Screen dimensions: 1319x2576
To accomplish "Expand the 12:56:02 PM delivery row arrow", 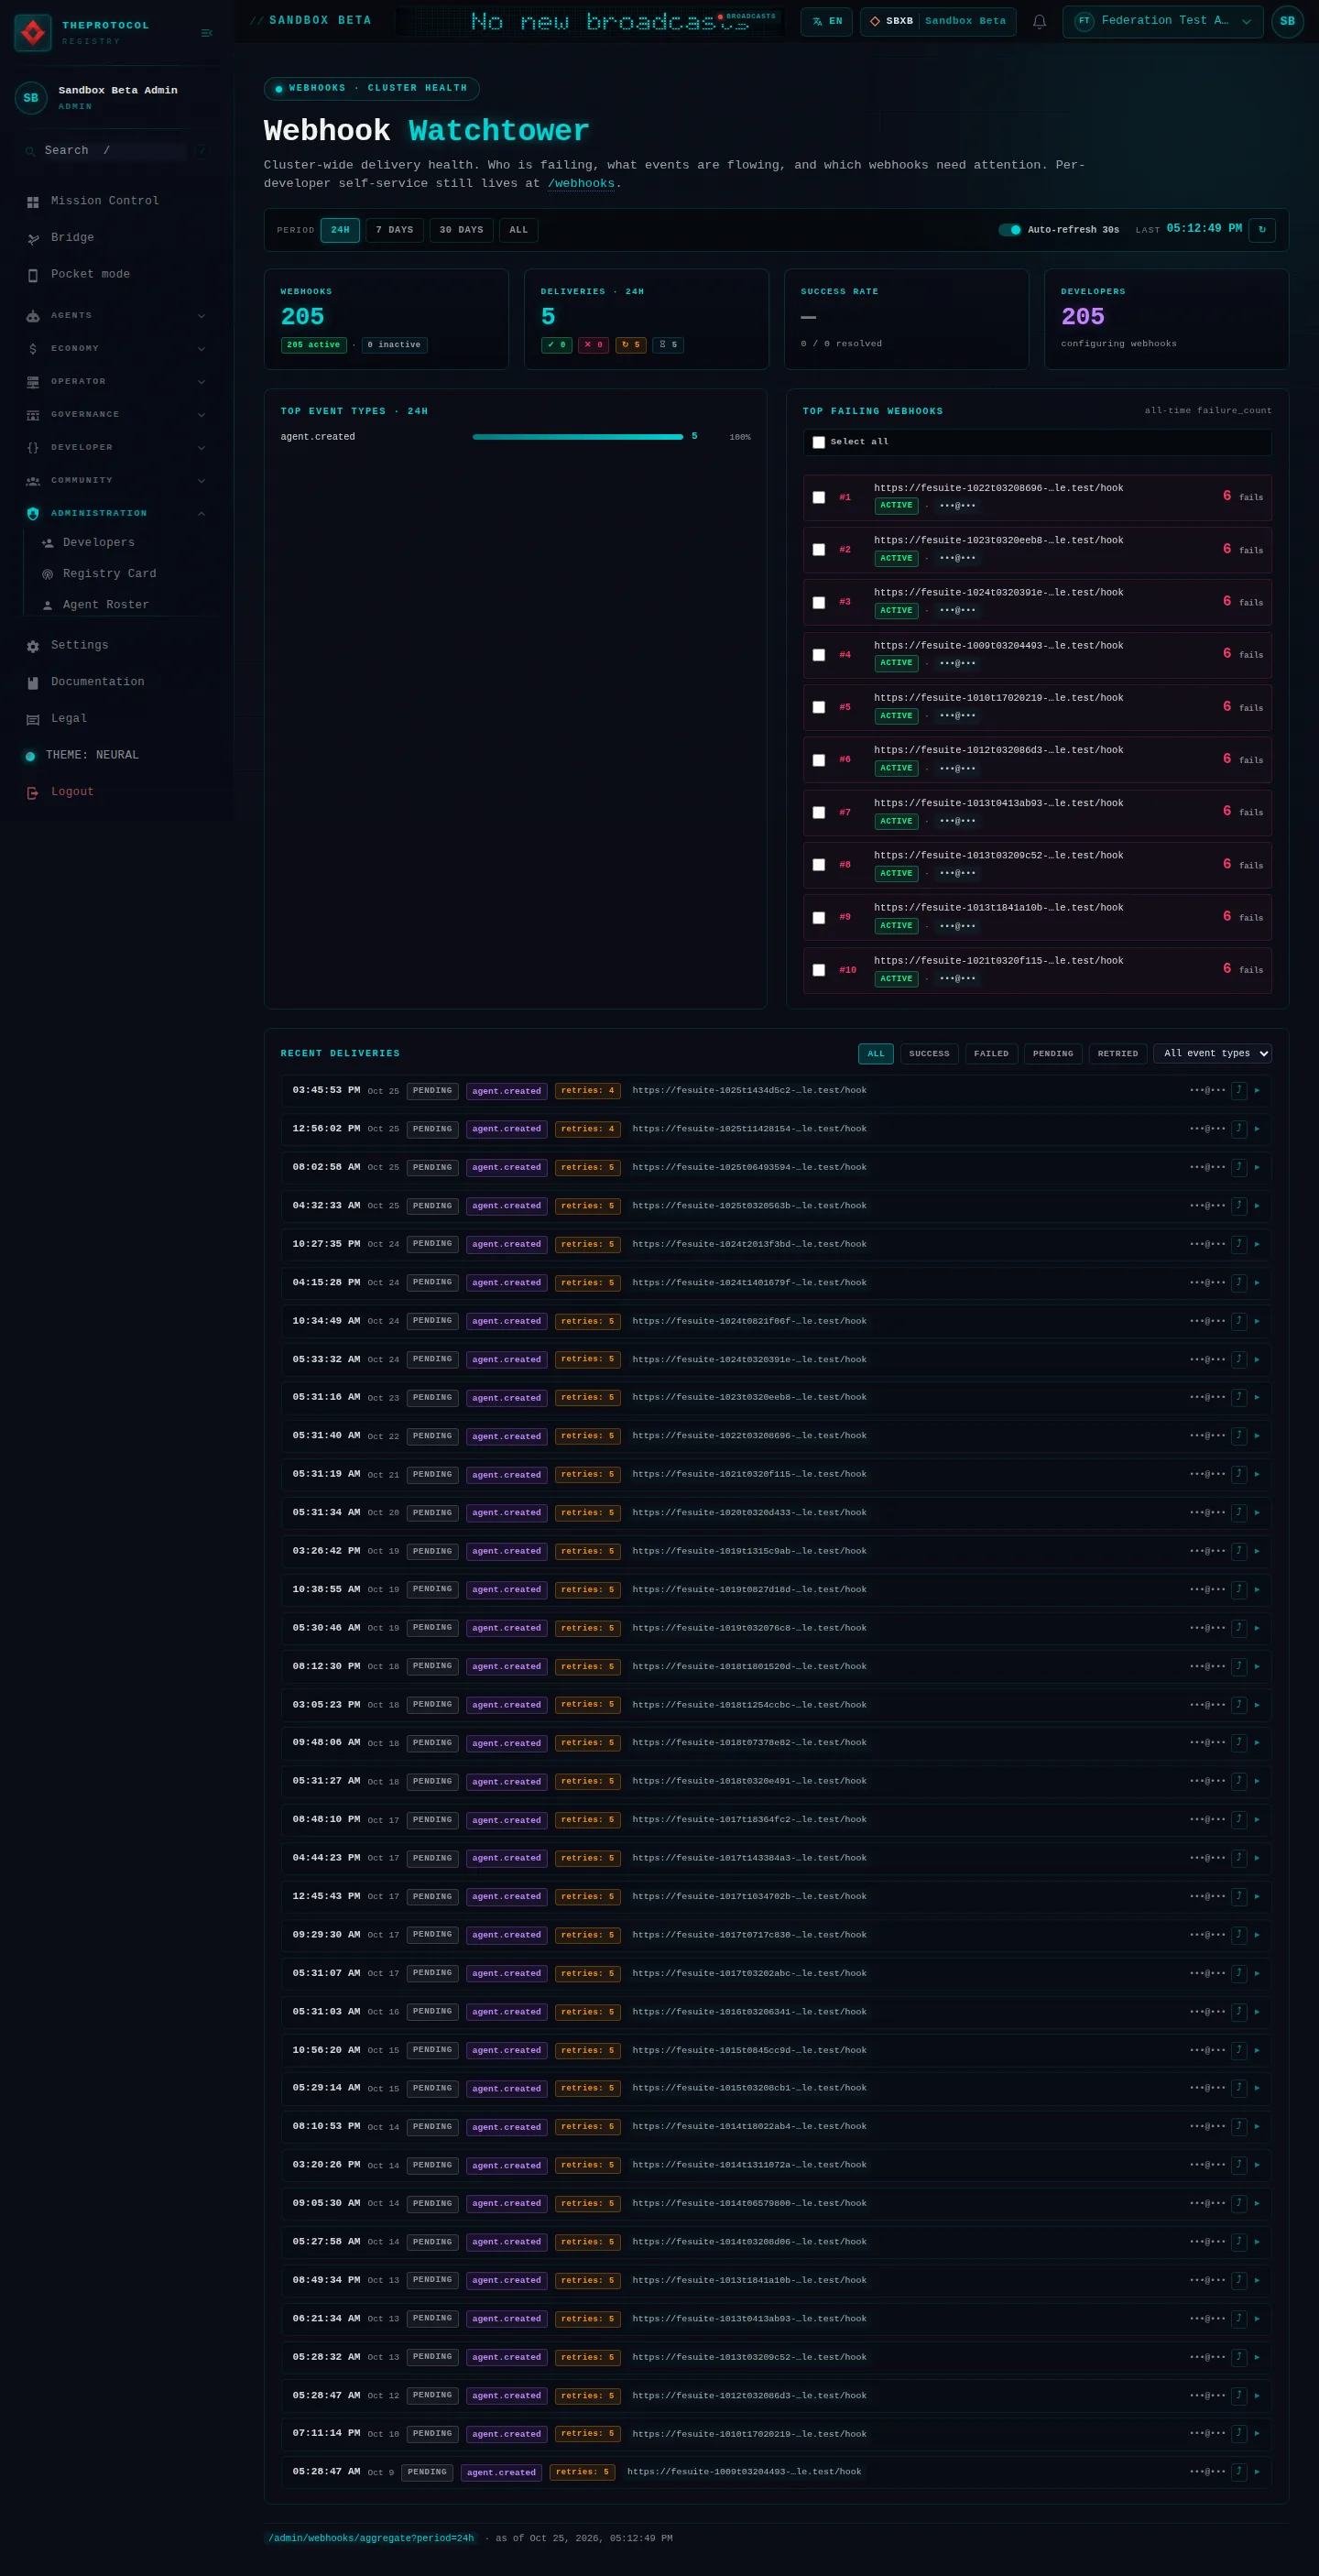I will (1257, 1129).
